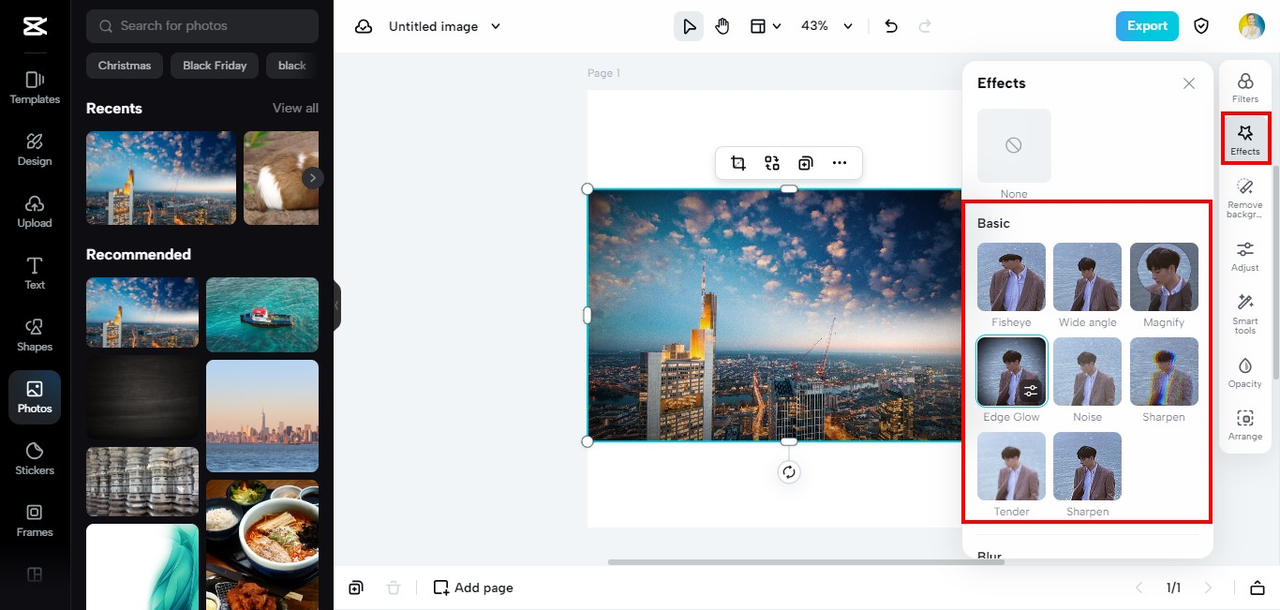Open the Design sidebar panel
Image resolution: width=1280 pixels, height=610 pixels.
coord(35,149)
